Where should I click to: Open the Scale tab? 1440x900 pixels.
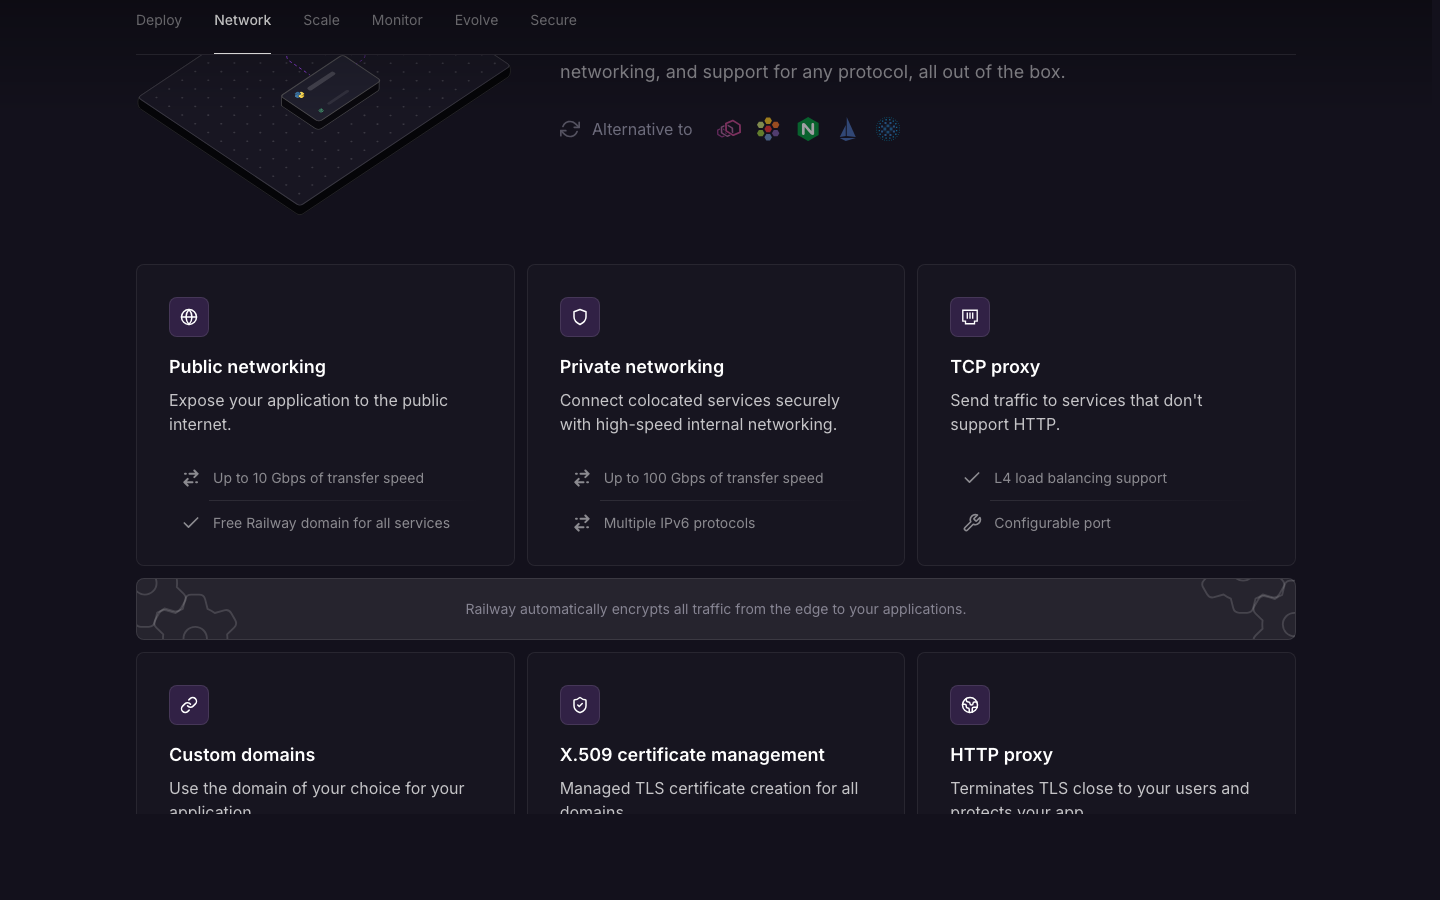[x=321, y=20]
